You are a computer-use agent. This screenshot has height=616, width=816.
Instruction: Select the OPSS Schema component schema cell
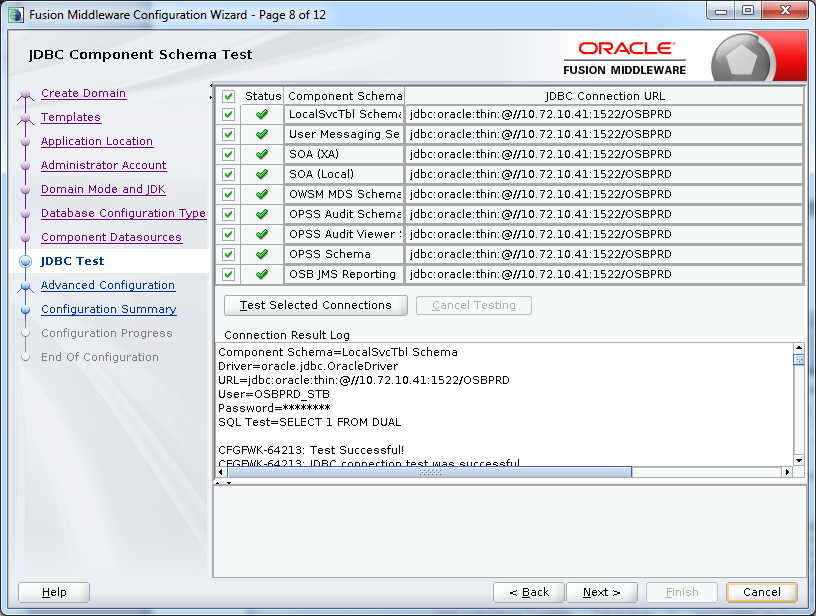point(345,254)
